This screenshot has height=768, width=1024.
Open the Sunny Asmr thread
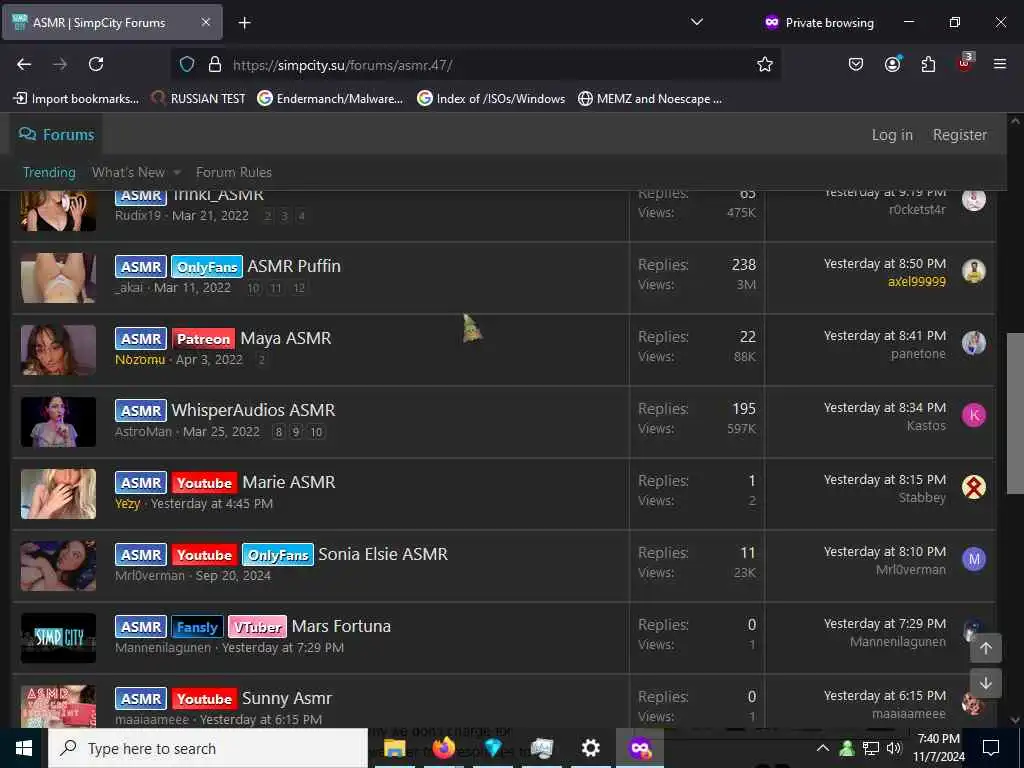pyautogui.click(x=287, y=698)
